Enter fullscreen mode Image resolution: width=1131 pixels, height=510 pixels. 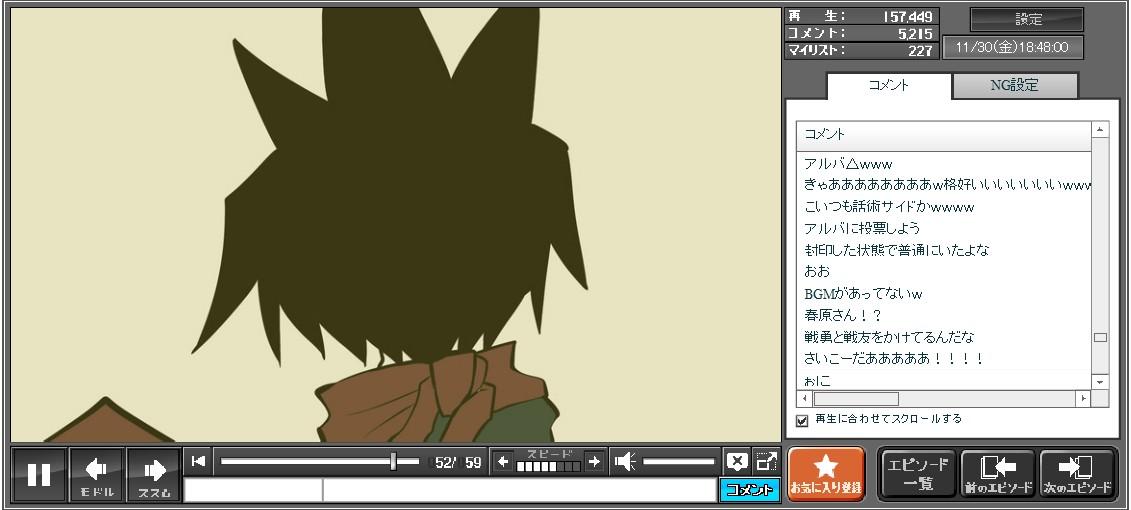point(766,461)
